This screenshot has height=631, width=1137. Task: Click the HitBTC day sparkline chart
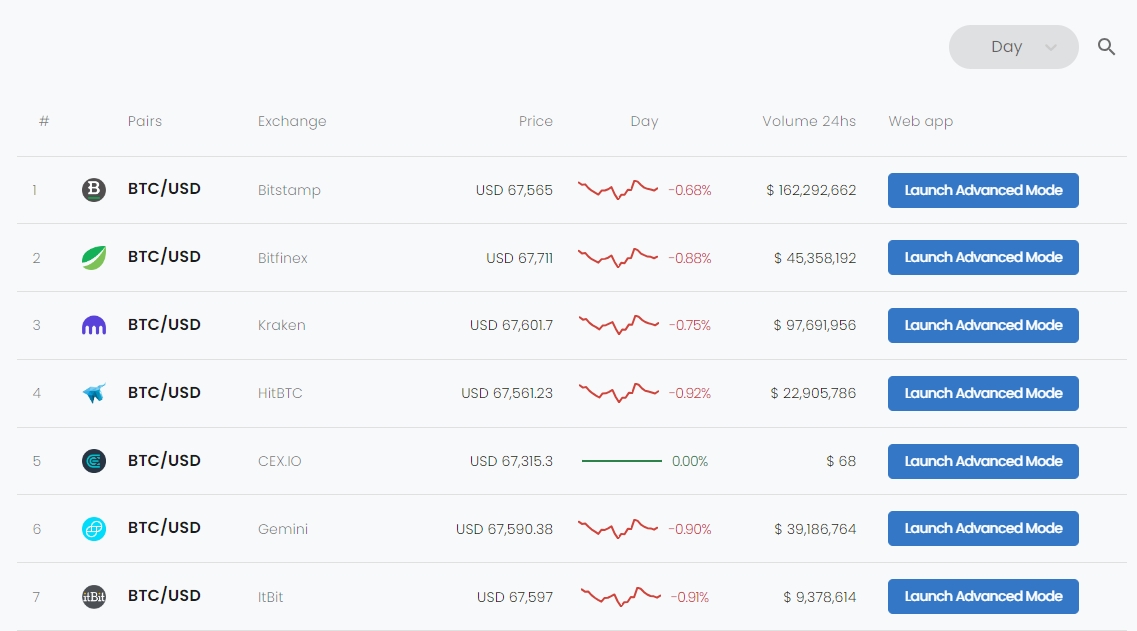tap(618, 392)
